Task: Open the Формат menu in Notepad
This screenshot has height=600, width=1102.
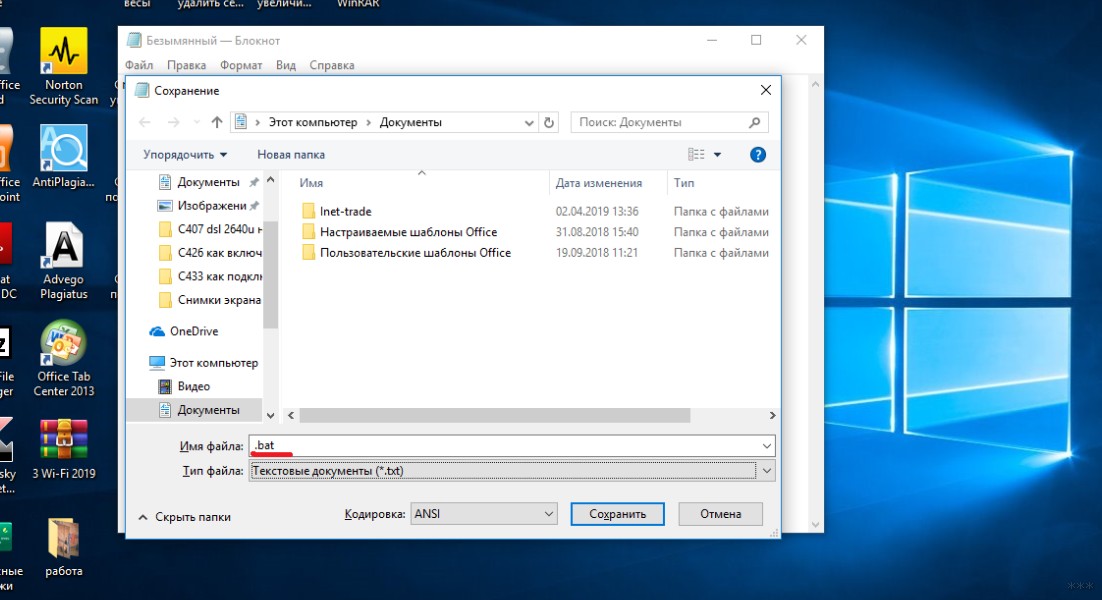Action: coord(240,65)
